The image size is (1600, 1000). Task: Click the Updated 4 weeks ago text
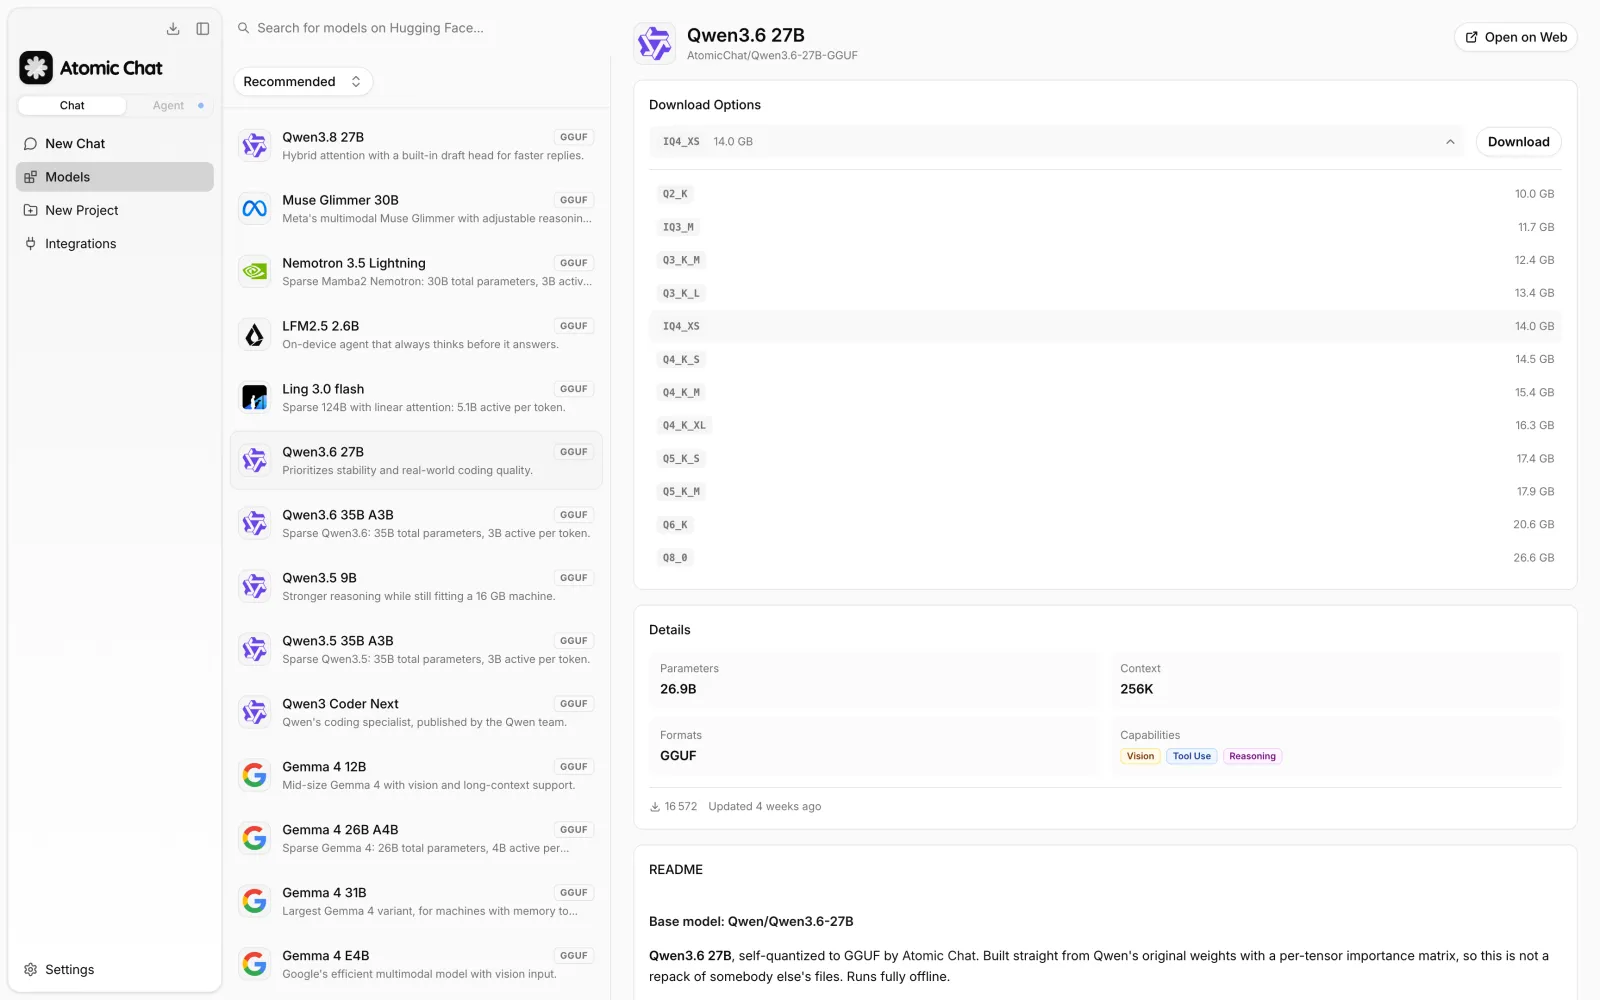pos(765,807)
